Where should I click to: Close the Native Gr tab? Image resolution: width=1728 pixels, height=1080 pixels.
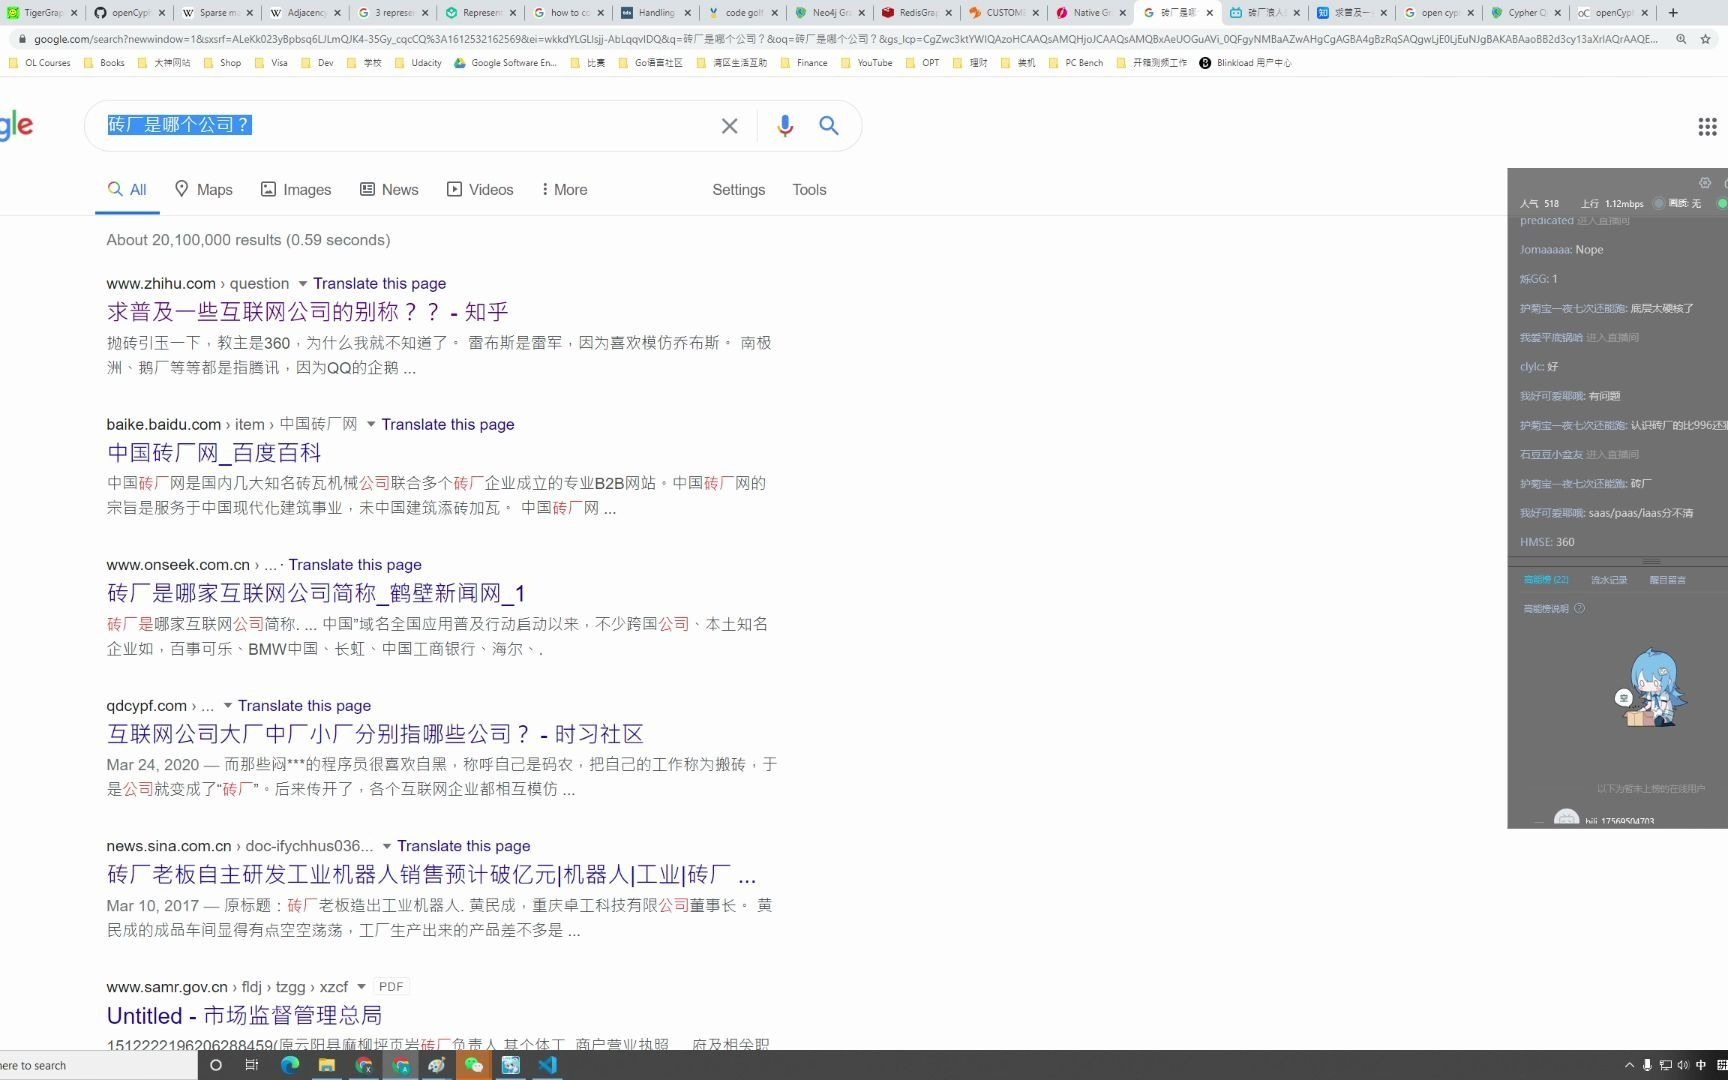pyautogui.click(x=1123, y=13)
